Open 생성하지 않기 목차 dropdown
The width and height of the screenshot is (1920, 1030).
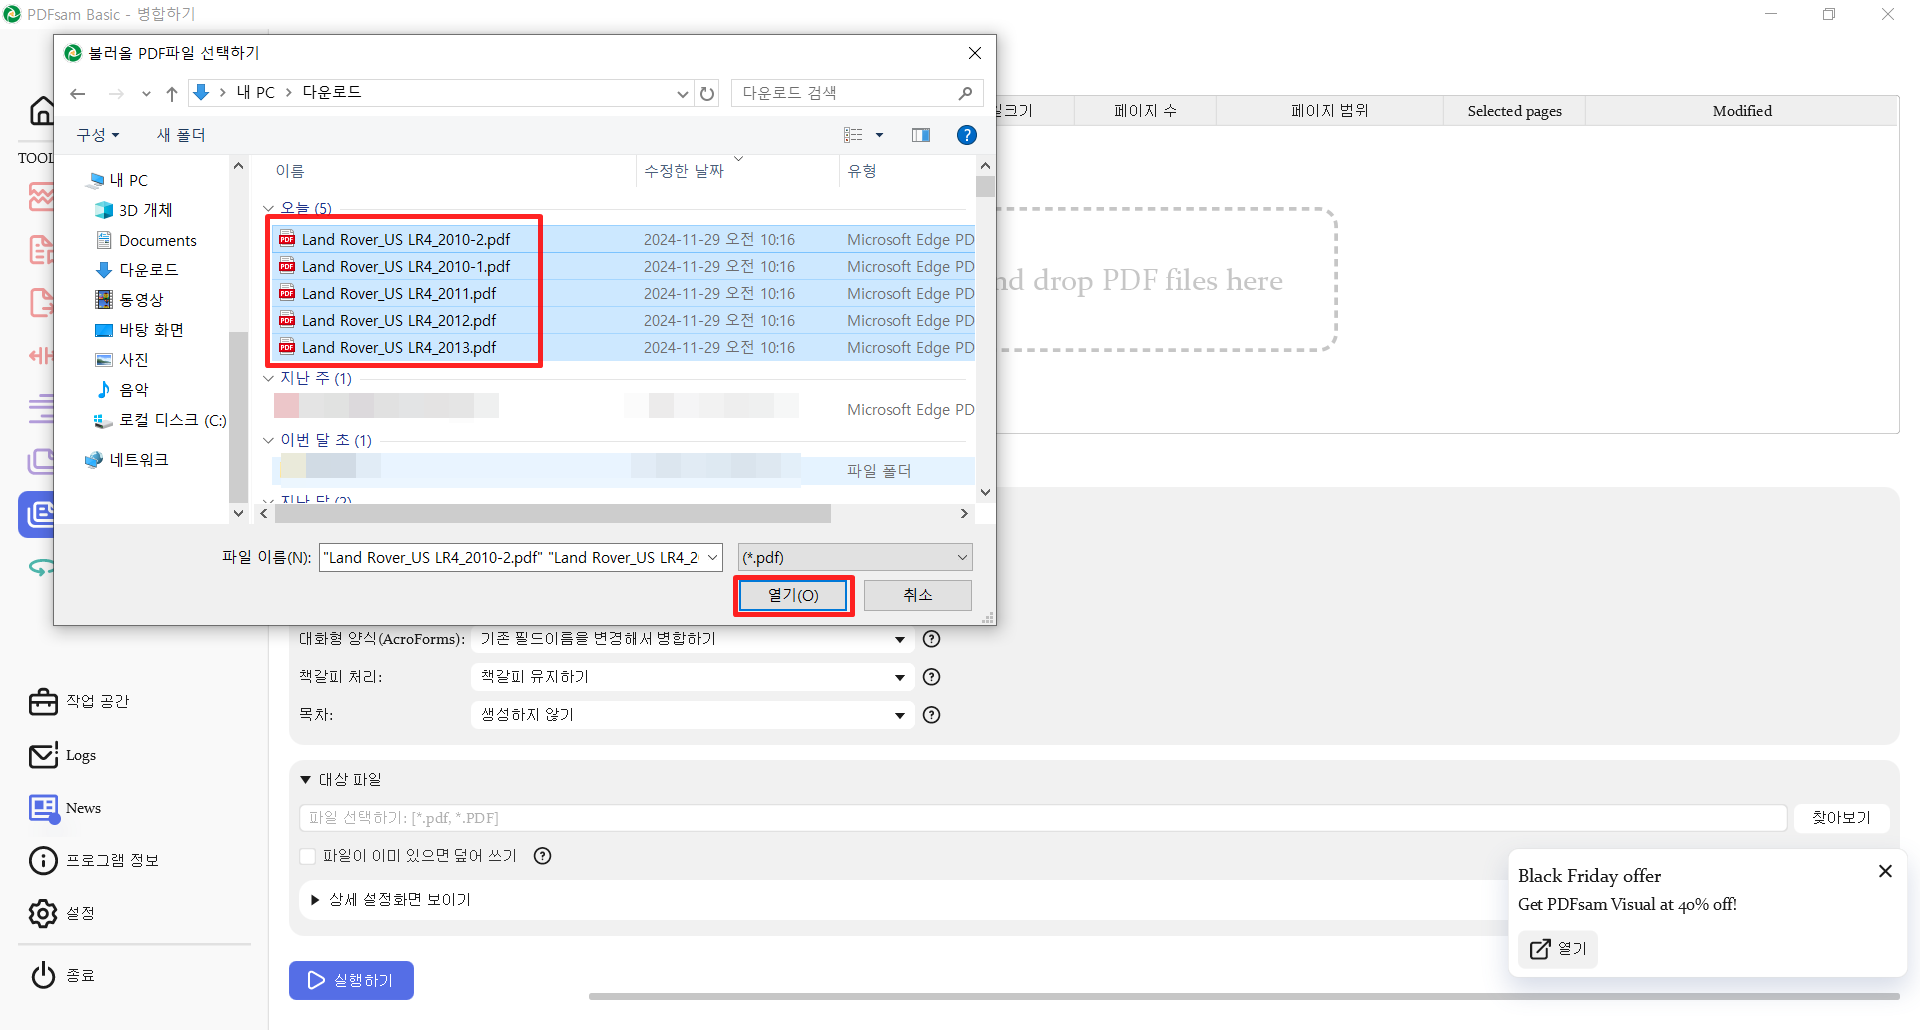[x=692, y=715]
